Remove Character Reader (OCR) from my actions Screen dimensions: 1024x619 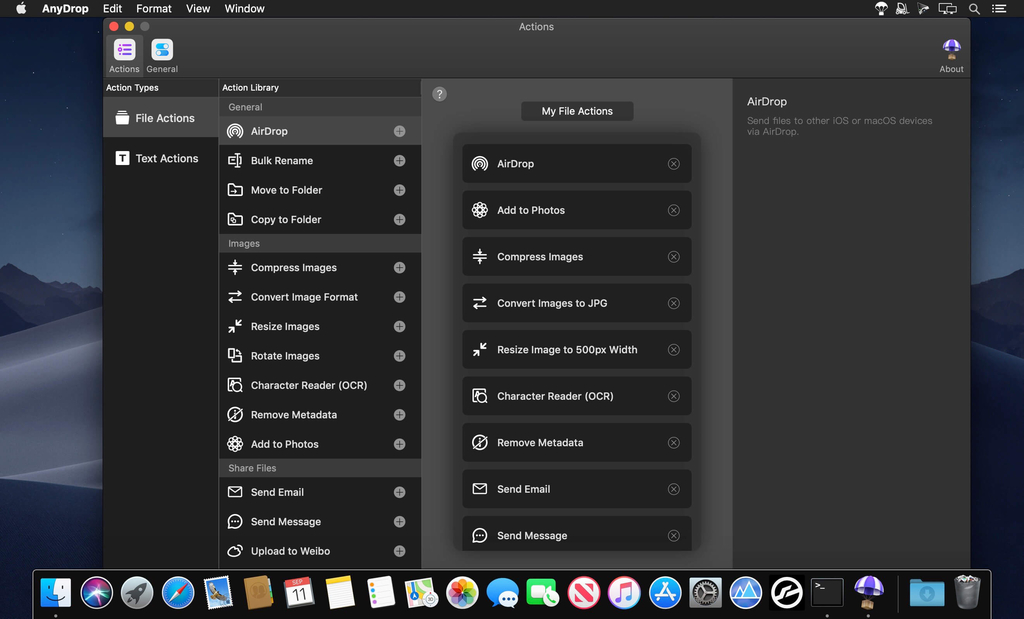click(x=673, y=396)
